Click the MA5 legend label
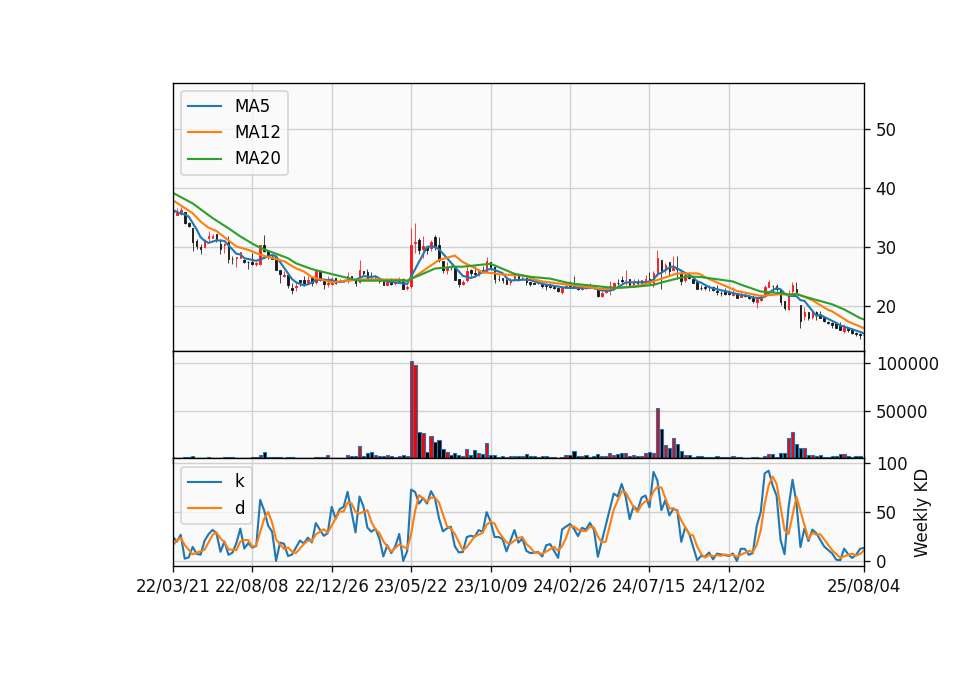960x690 pixels. coord(252,106)
